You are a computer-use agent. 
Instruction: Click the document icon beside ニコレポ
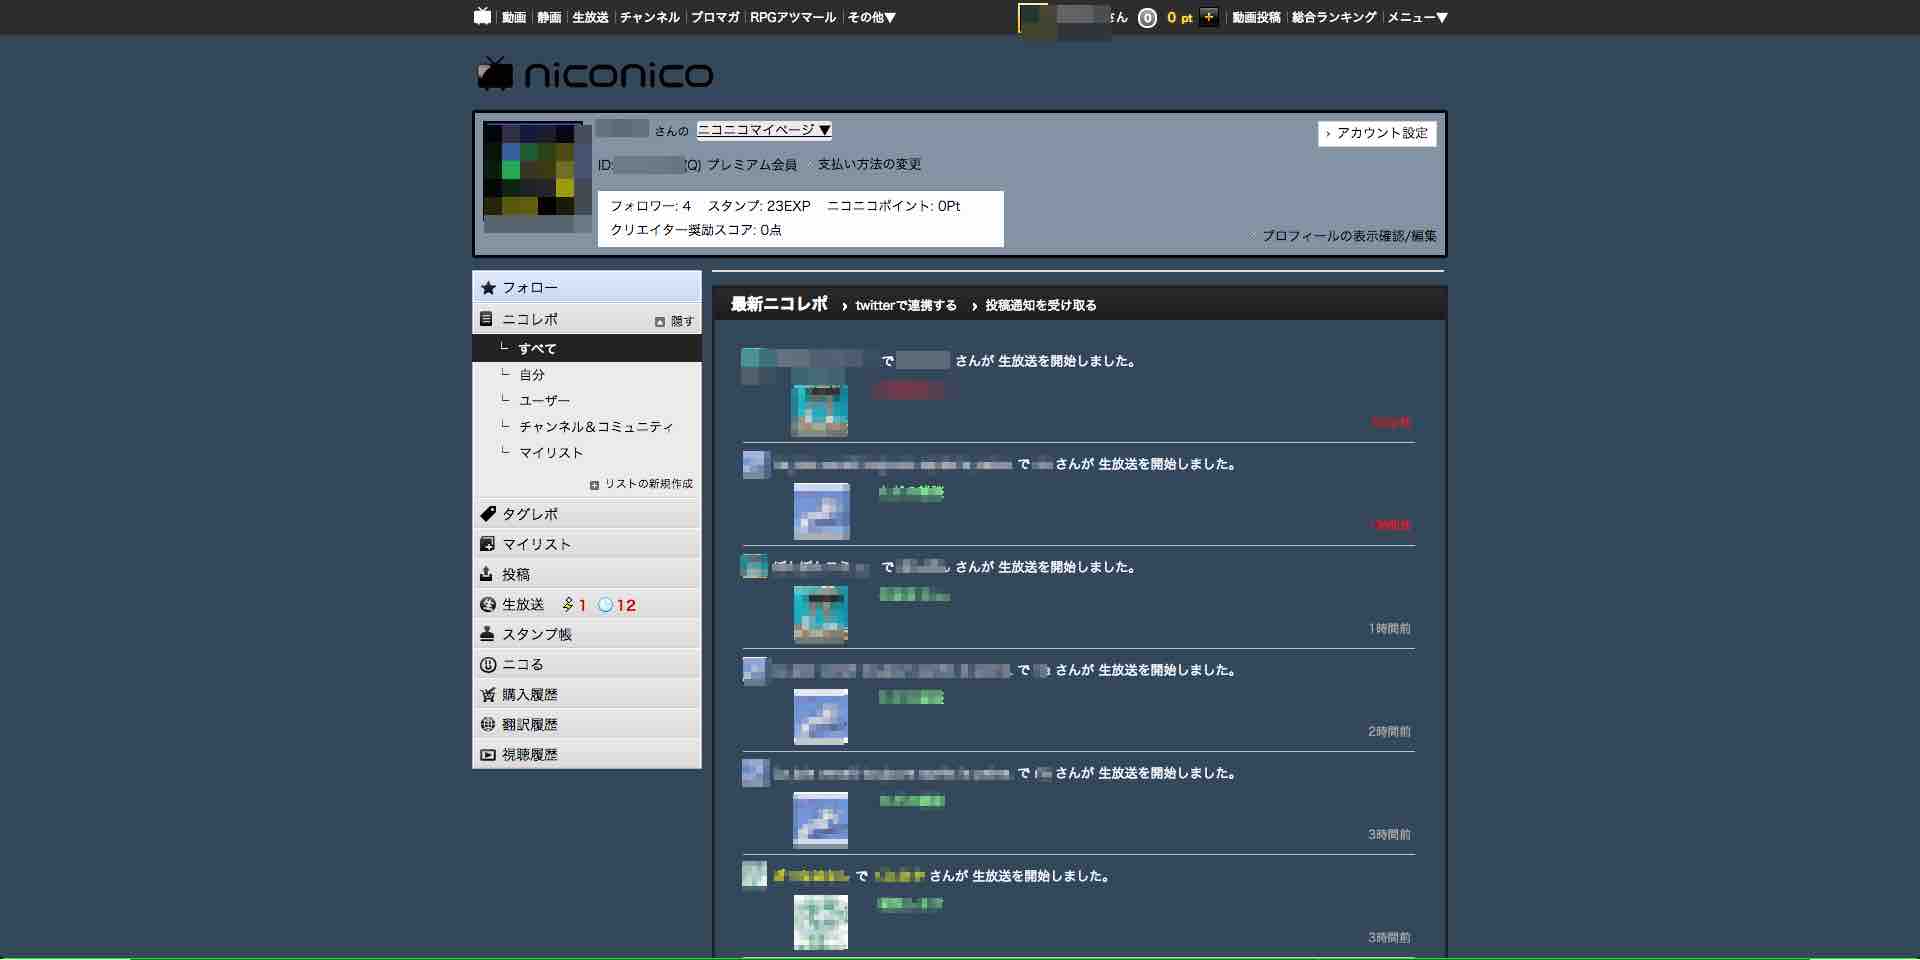(487, 319)
